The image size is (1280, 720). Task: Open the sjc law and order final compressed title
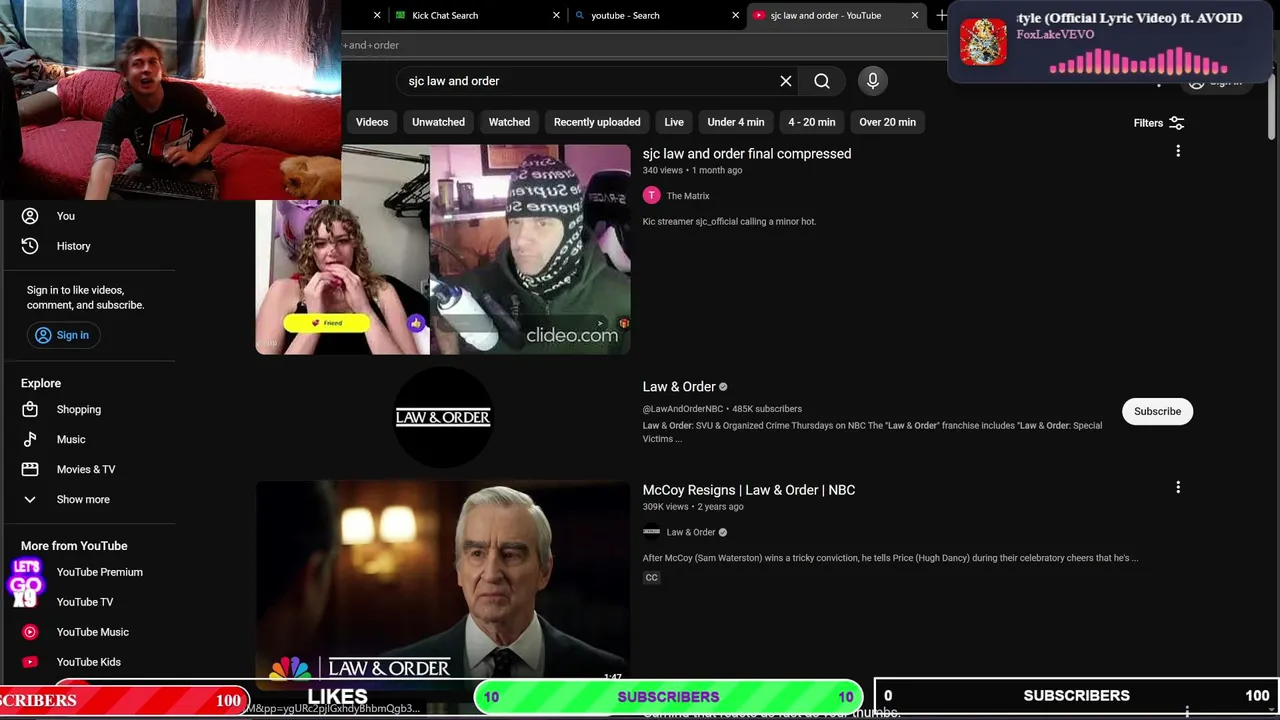click(747, 154)
